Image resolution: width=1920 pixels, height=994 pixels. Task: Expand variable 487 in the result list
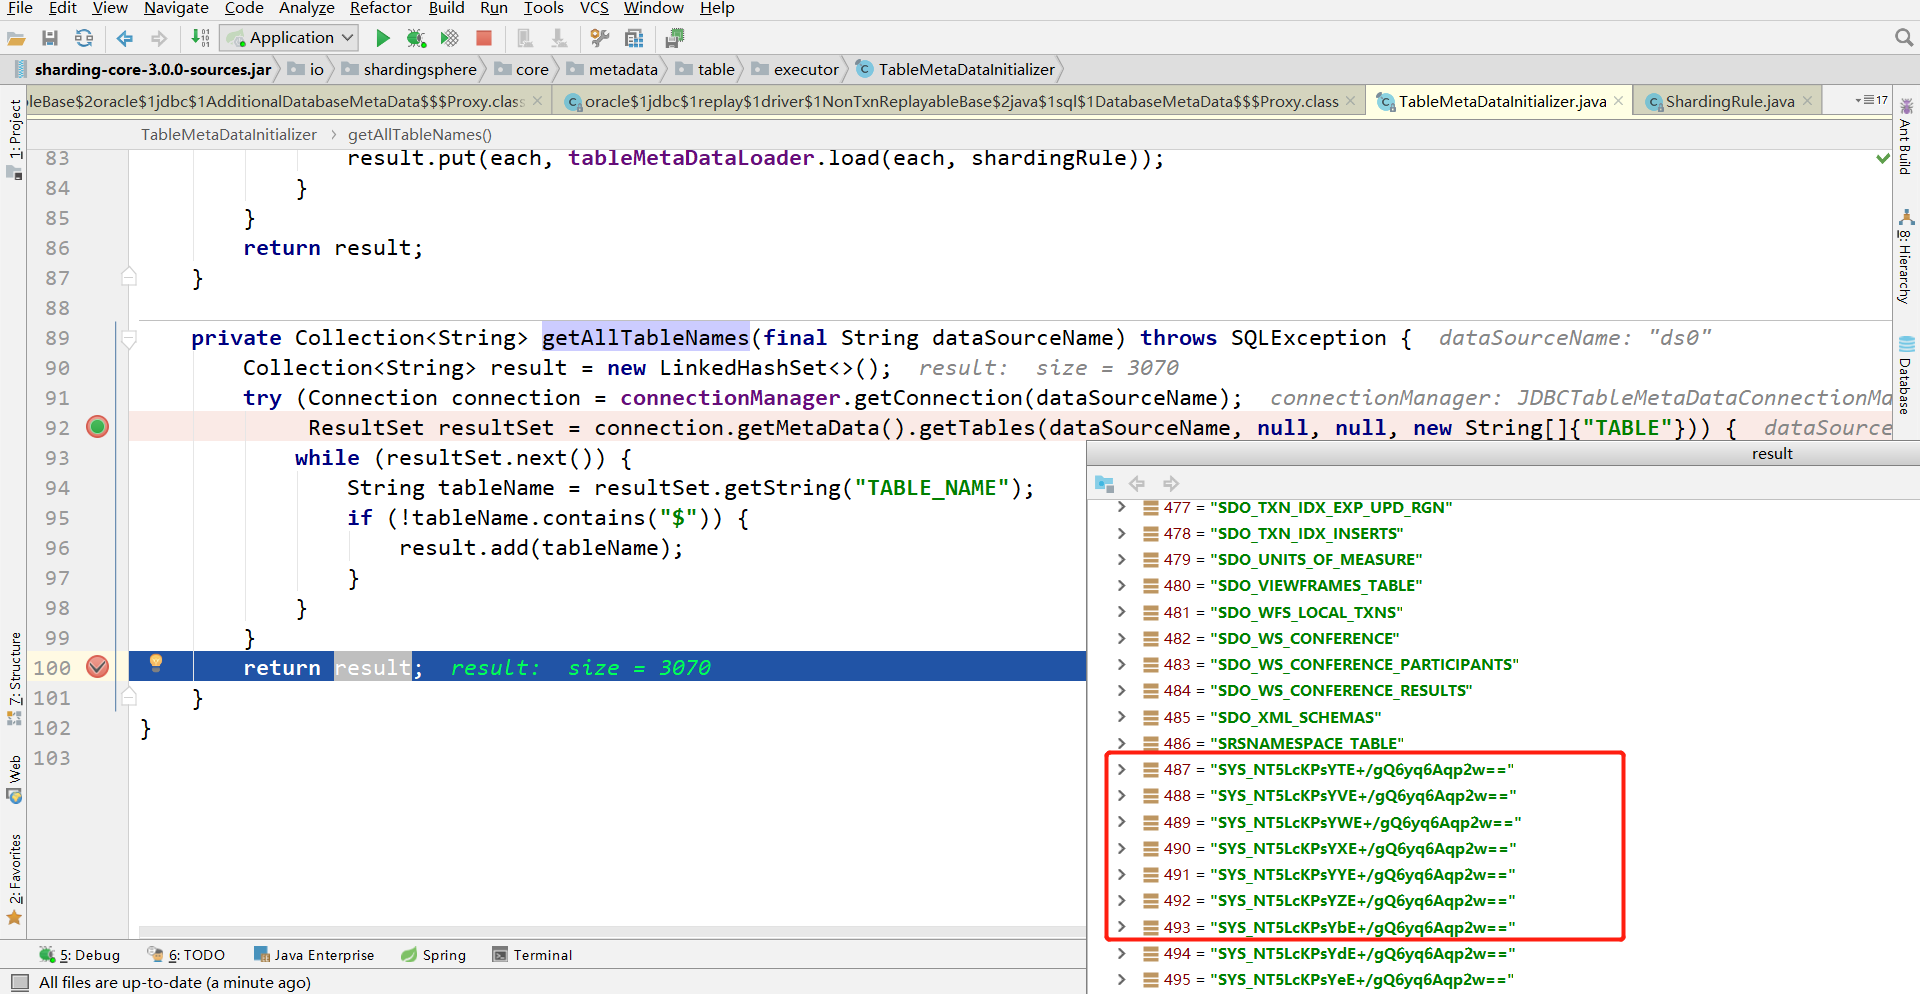pos(1122,769)
